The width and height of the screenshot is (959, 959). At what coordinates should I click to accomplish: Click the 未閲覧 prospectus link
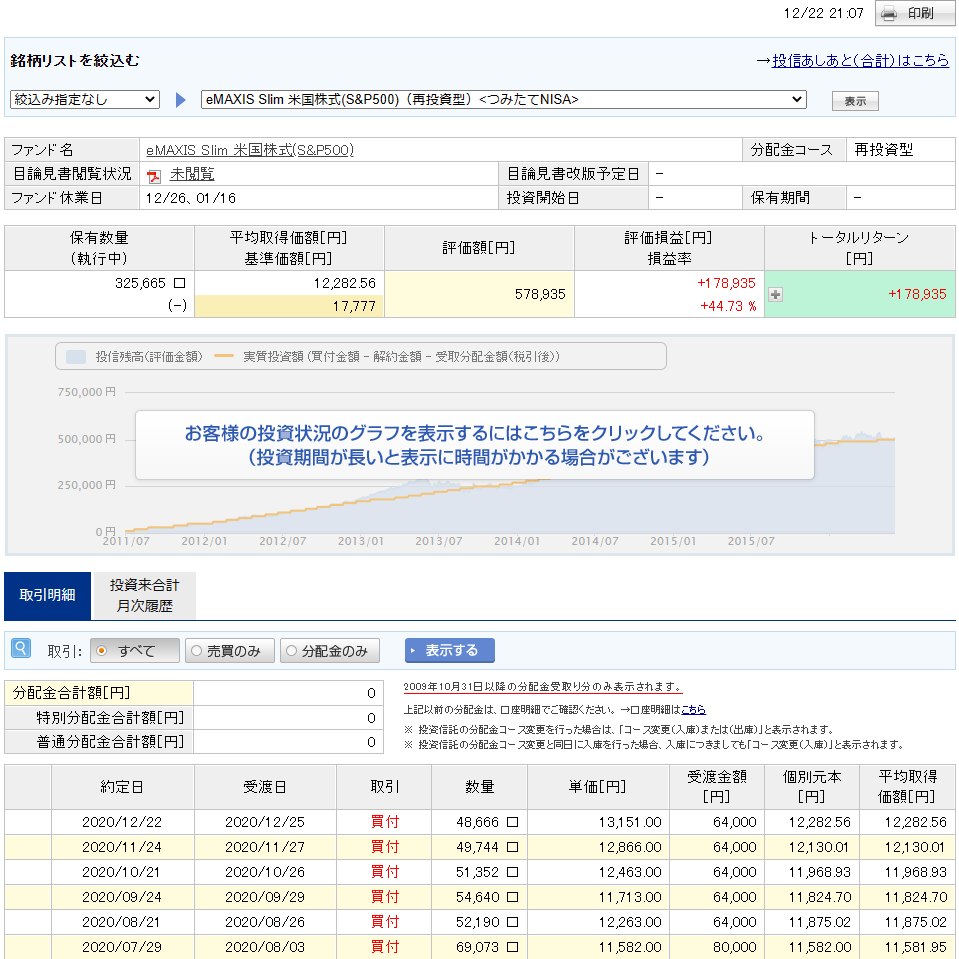click(x=192, y=174)
